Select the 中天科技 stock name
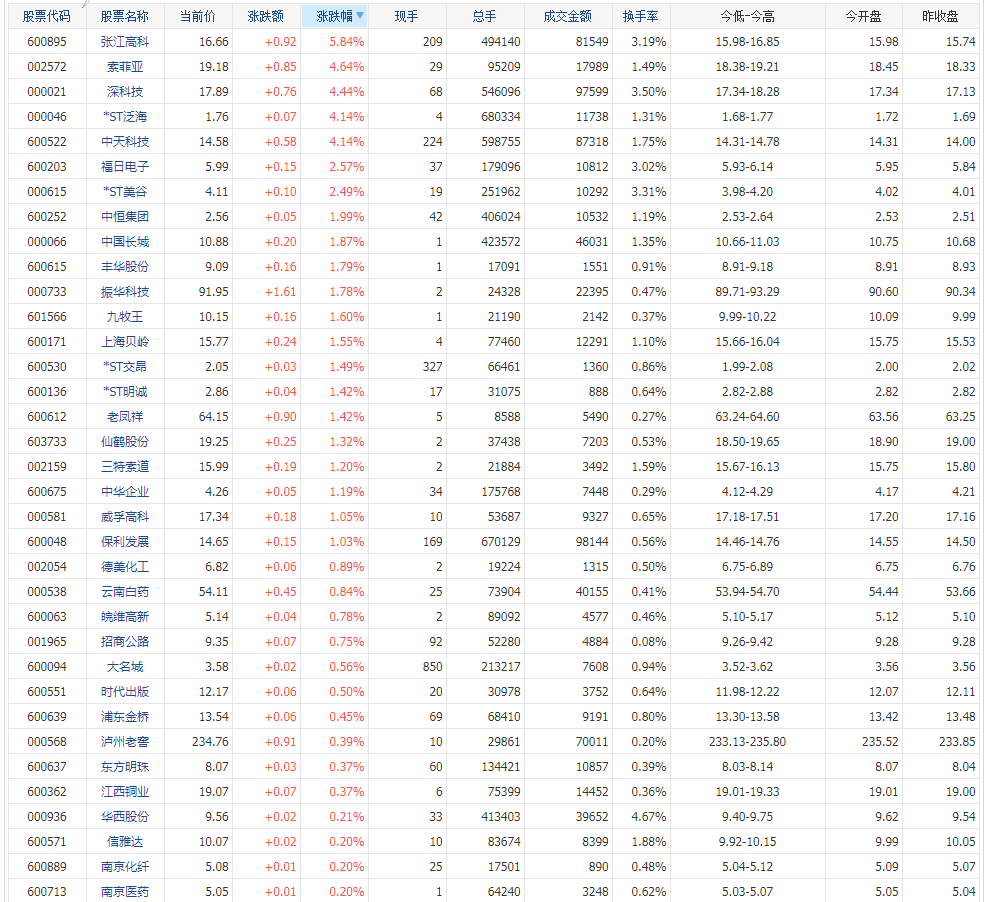Image resolution: width=984 pixels, height=902 pixels. tap(125, 142)
